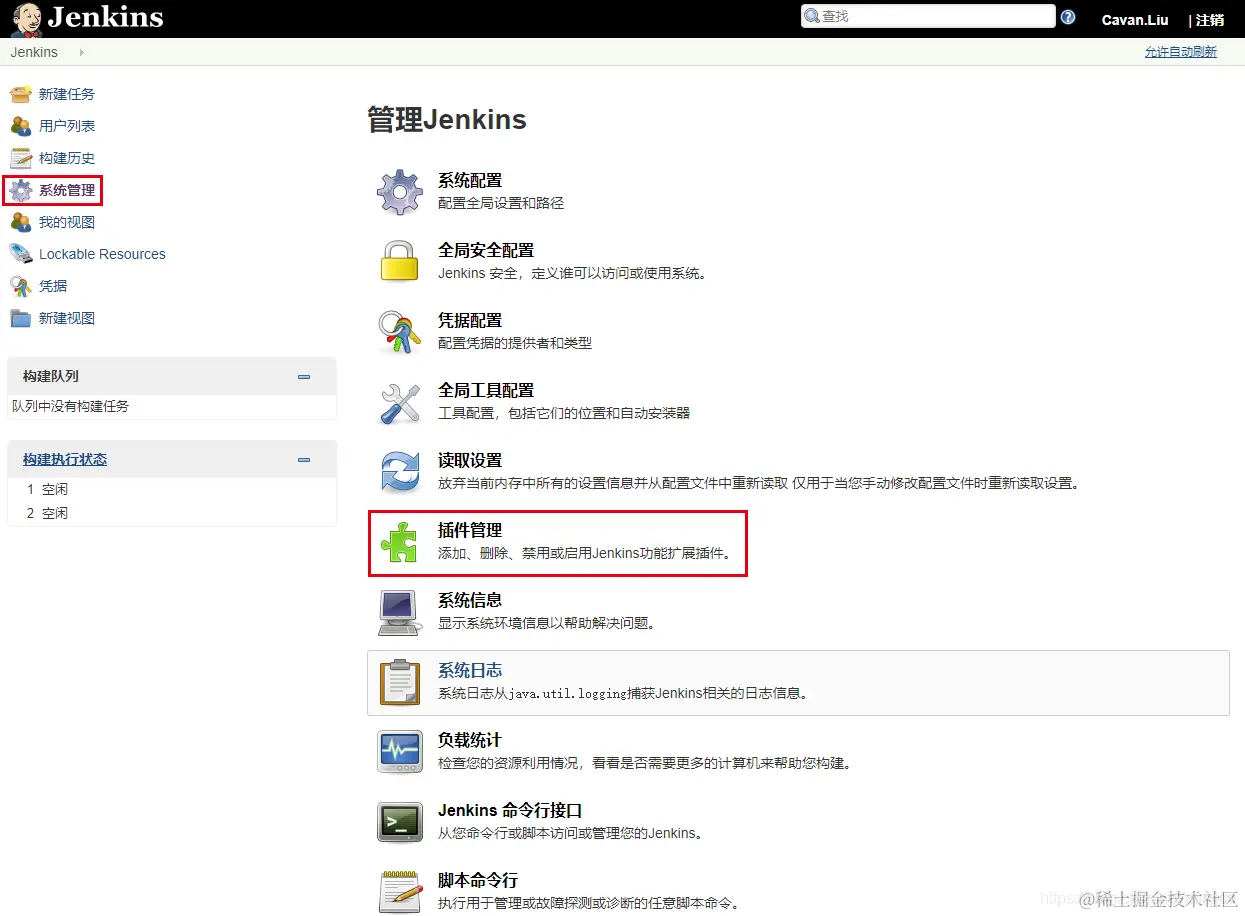The width and height of the screenshot is (1245, 916).
Task: Click the Jenkins butler logo icon
Action: (x=27, y=18)
